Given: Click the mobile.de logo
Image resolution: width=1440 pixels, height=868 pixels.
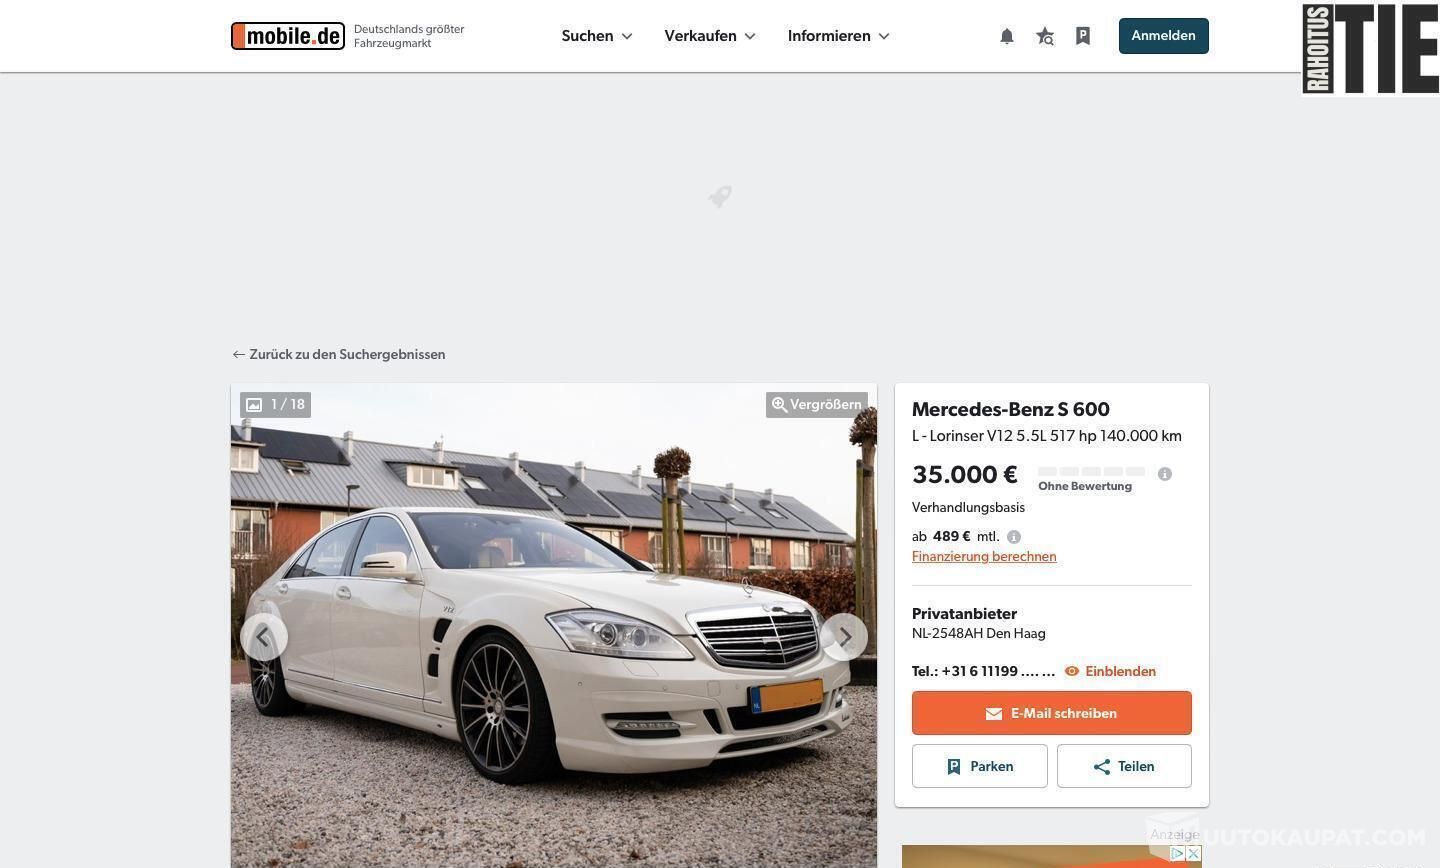Looking at the screenshot, I should [x=288, y=36].
